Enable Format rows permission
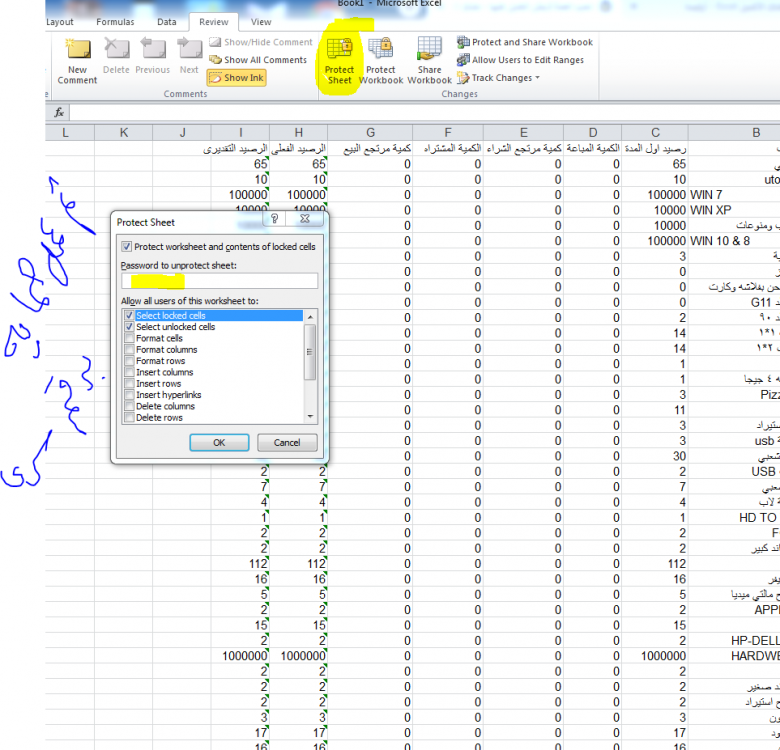 click(129, 361)
